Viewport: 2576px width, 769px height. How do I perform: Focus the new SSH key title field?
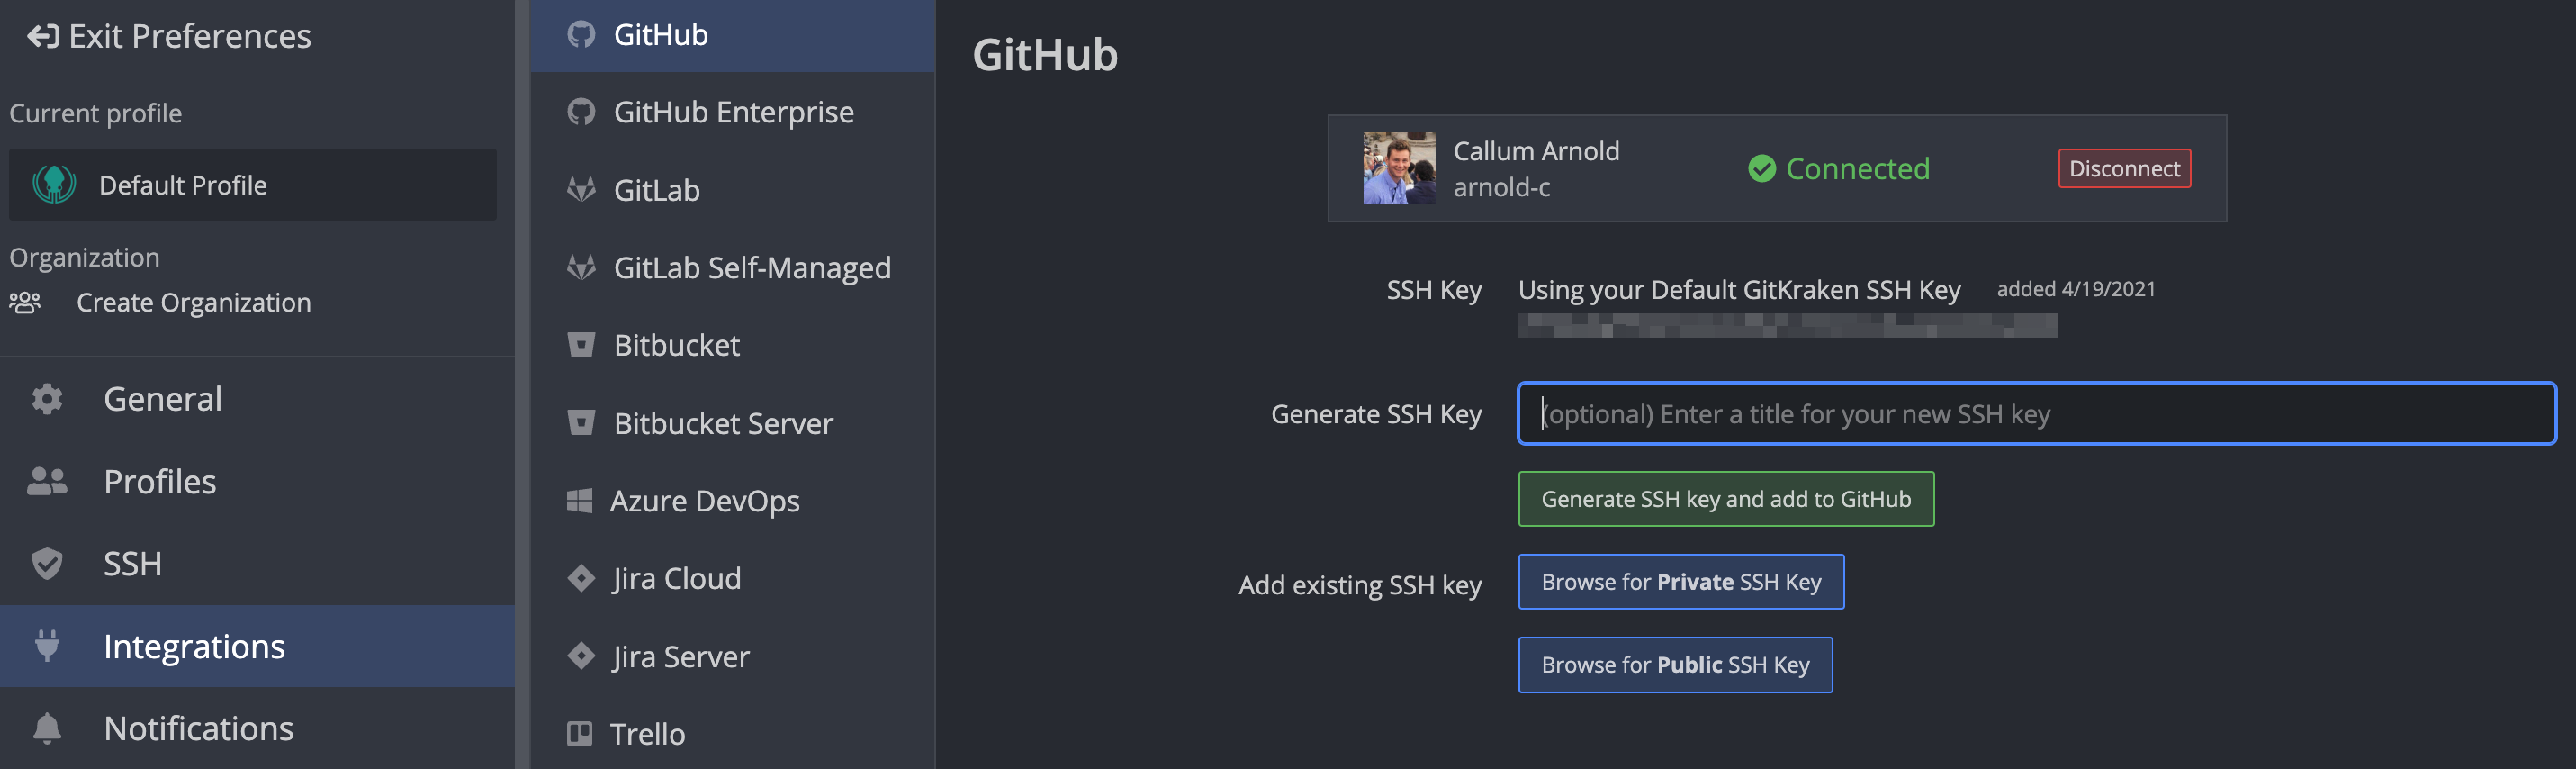coord(2035,414)
